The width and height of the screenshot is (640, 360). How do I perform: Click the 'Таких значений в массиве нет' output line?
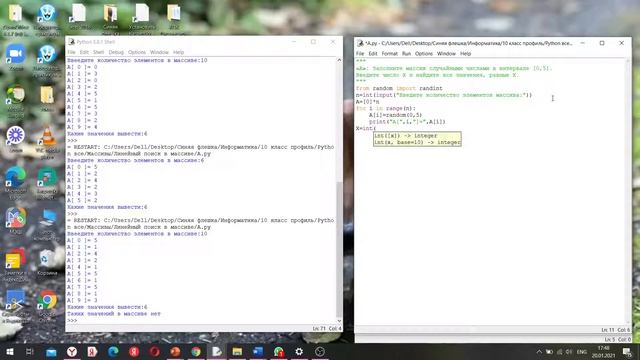[114, 314]
